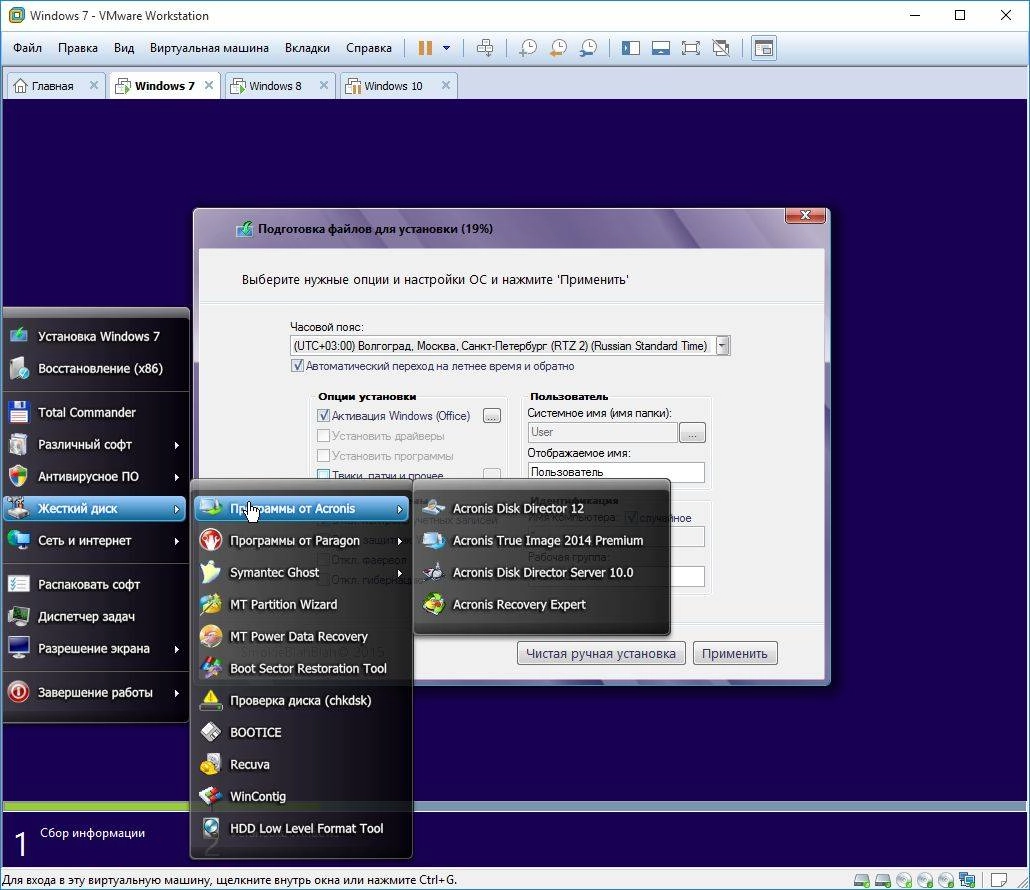Click the console view toolbar icon

763,48
